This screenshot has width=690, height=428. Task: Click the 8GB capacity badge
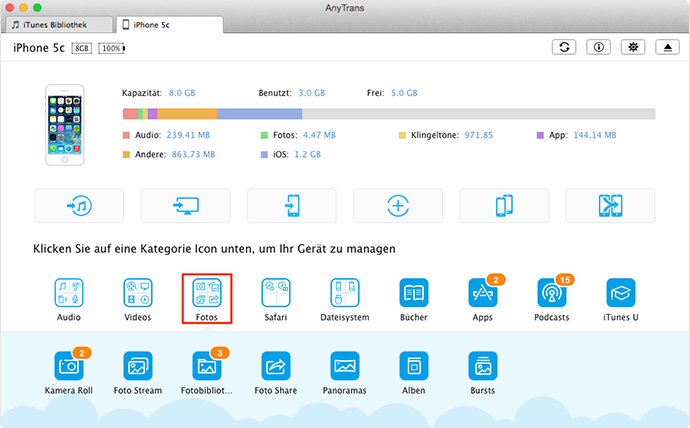[82, 48]
